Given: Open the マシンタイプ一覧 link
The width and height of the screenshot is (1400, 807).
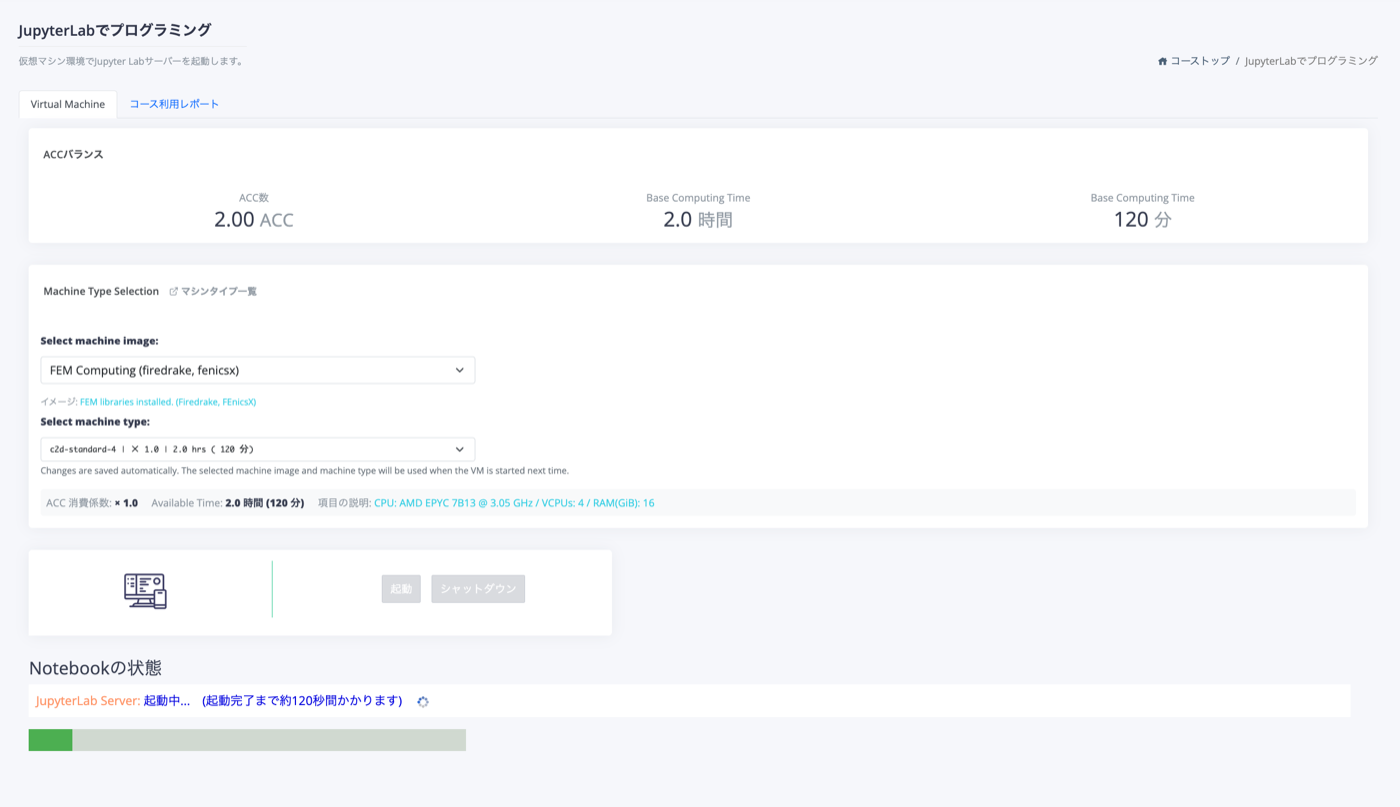Looking at the screenshot, I should click(219, 292).
